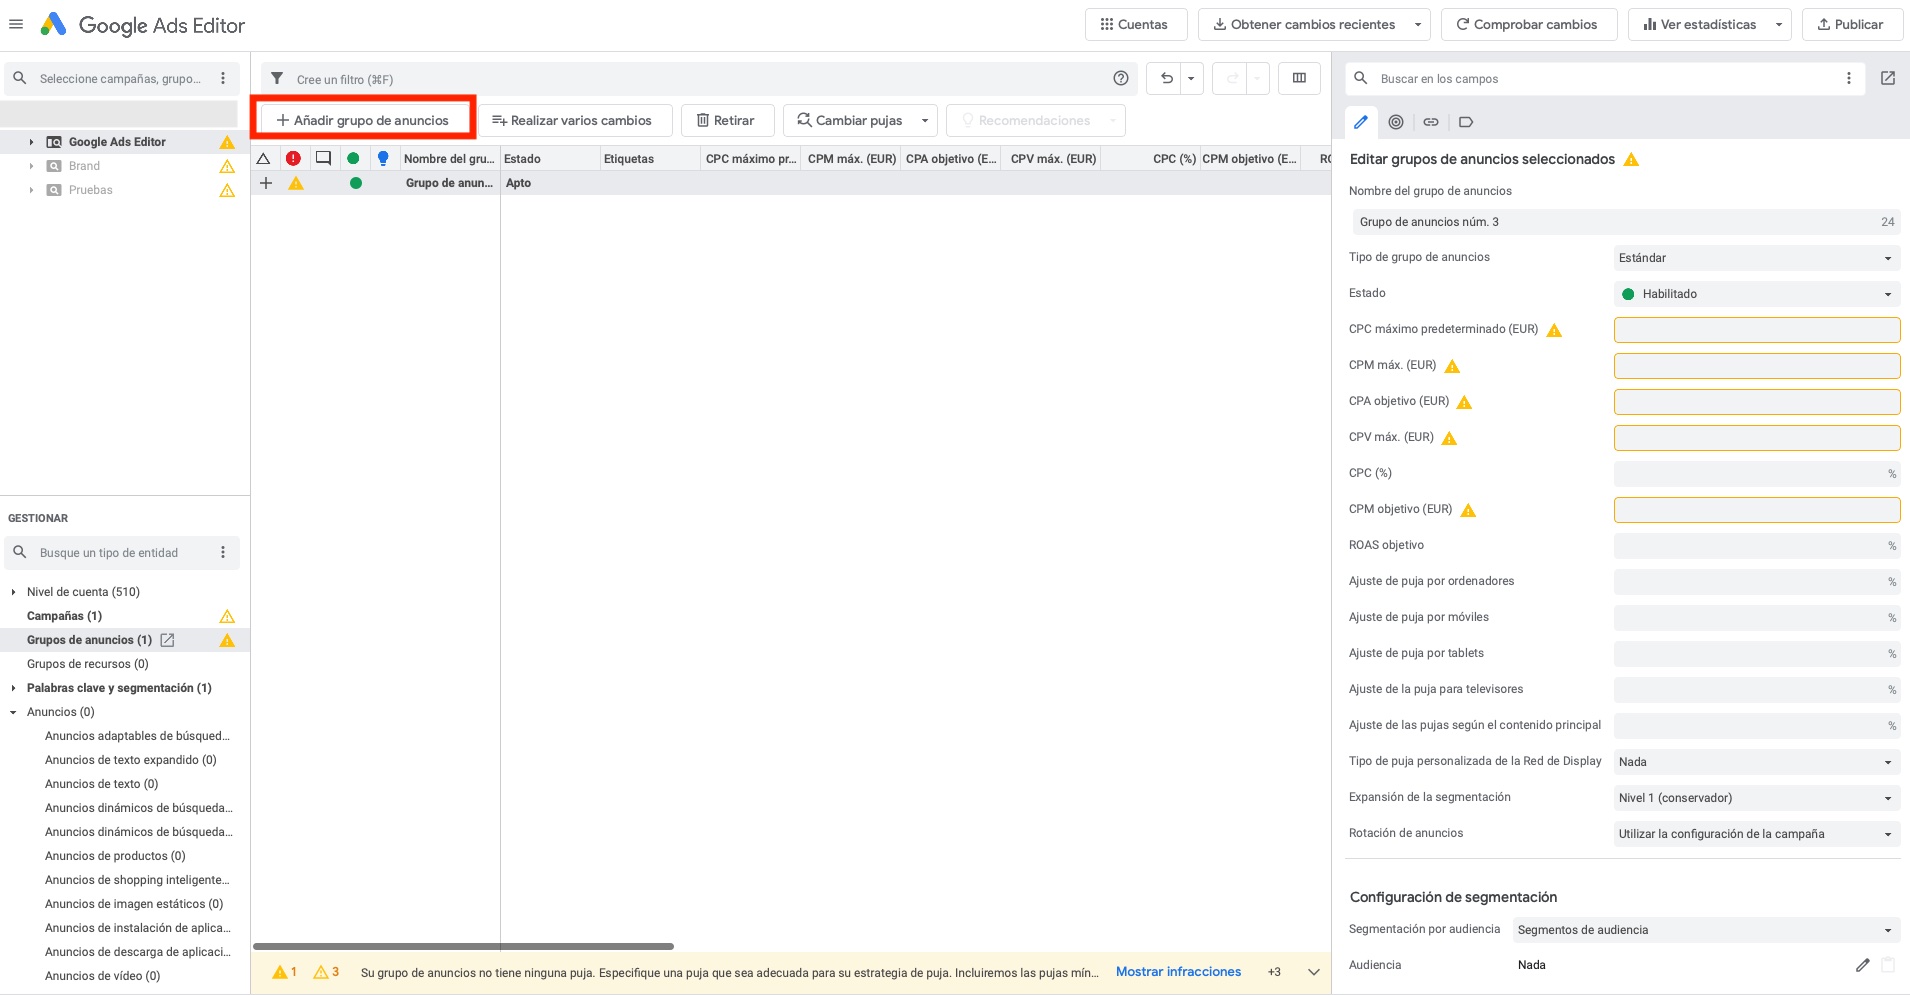Click Añadir grupo de anuncios button
The width and height of the screenshot is (1910, 995).
point(363,121)
